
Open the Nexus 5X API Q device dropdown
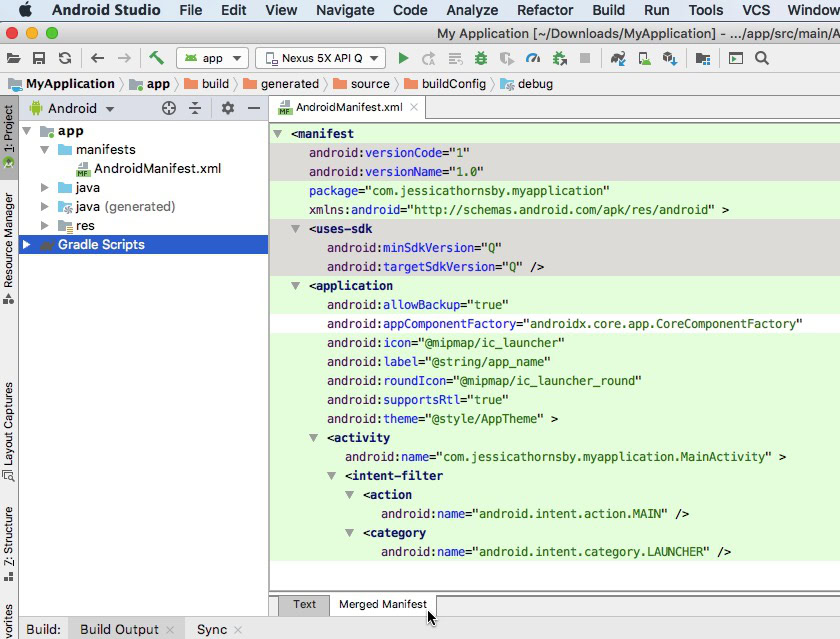(318, 58)
